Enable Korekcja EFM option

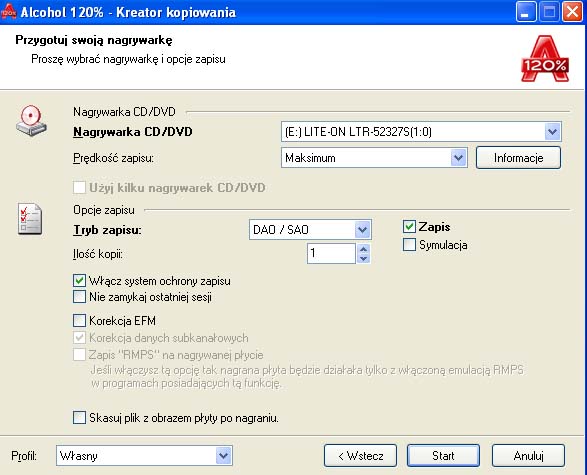[x=79, y=320]
